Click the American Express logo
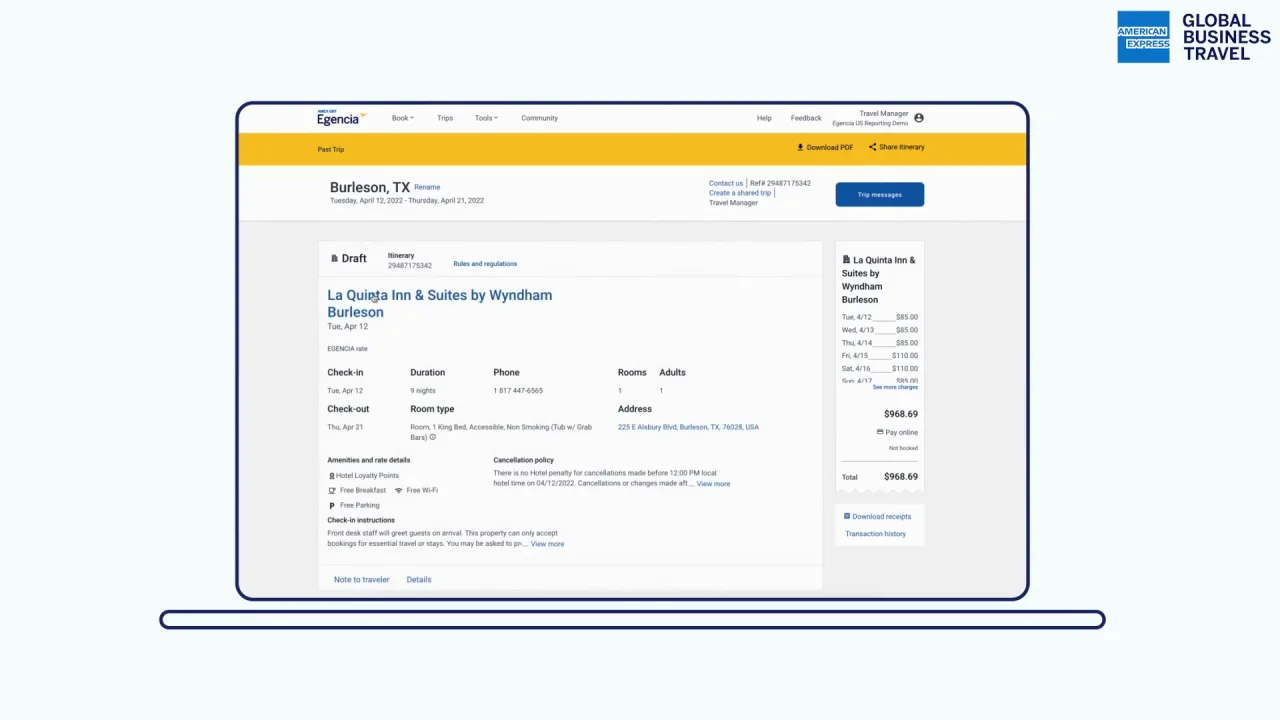 [x=1143, y=37]
